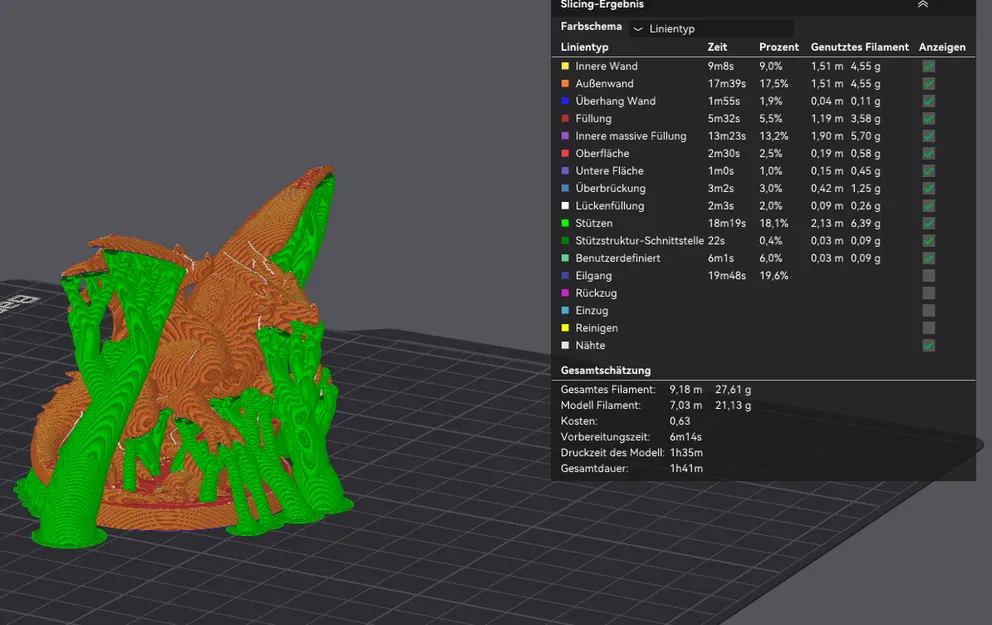The image size is (992, 625).
Task: Click the Prozent column header
Action: [x=779, y=47]
